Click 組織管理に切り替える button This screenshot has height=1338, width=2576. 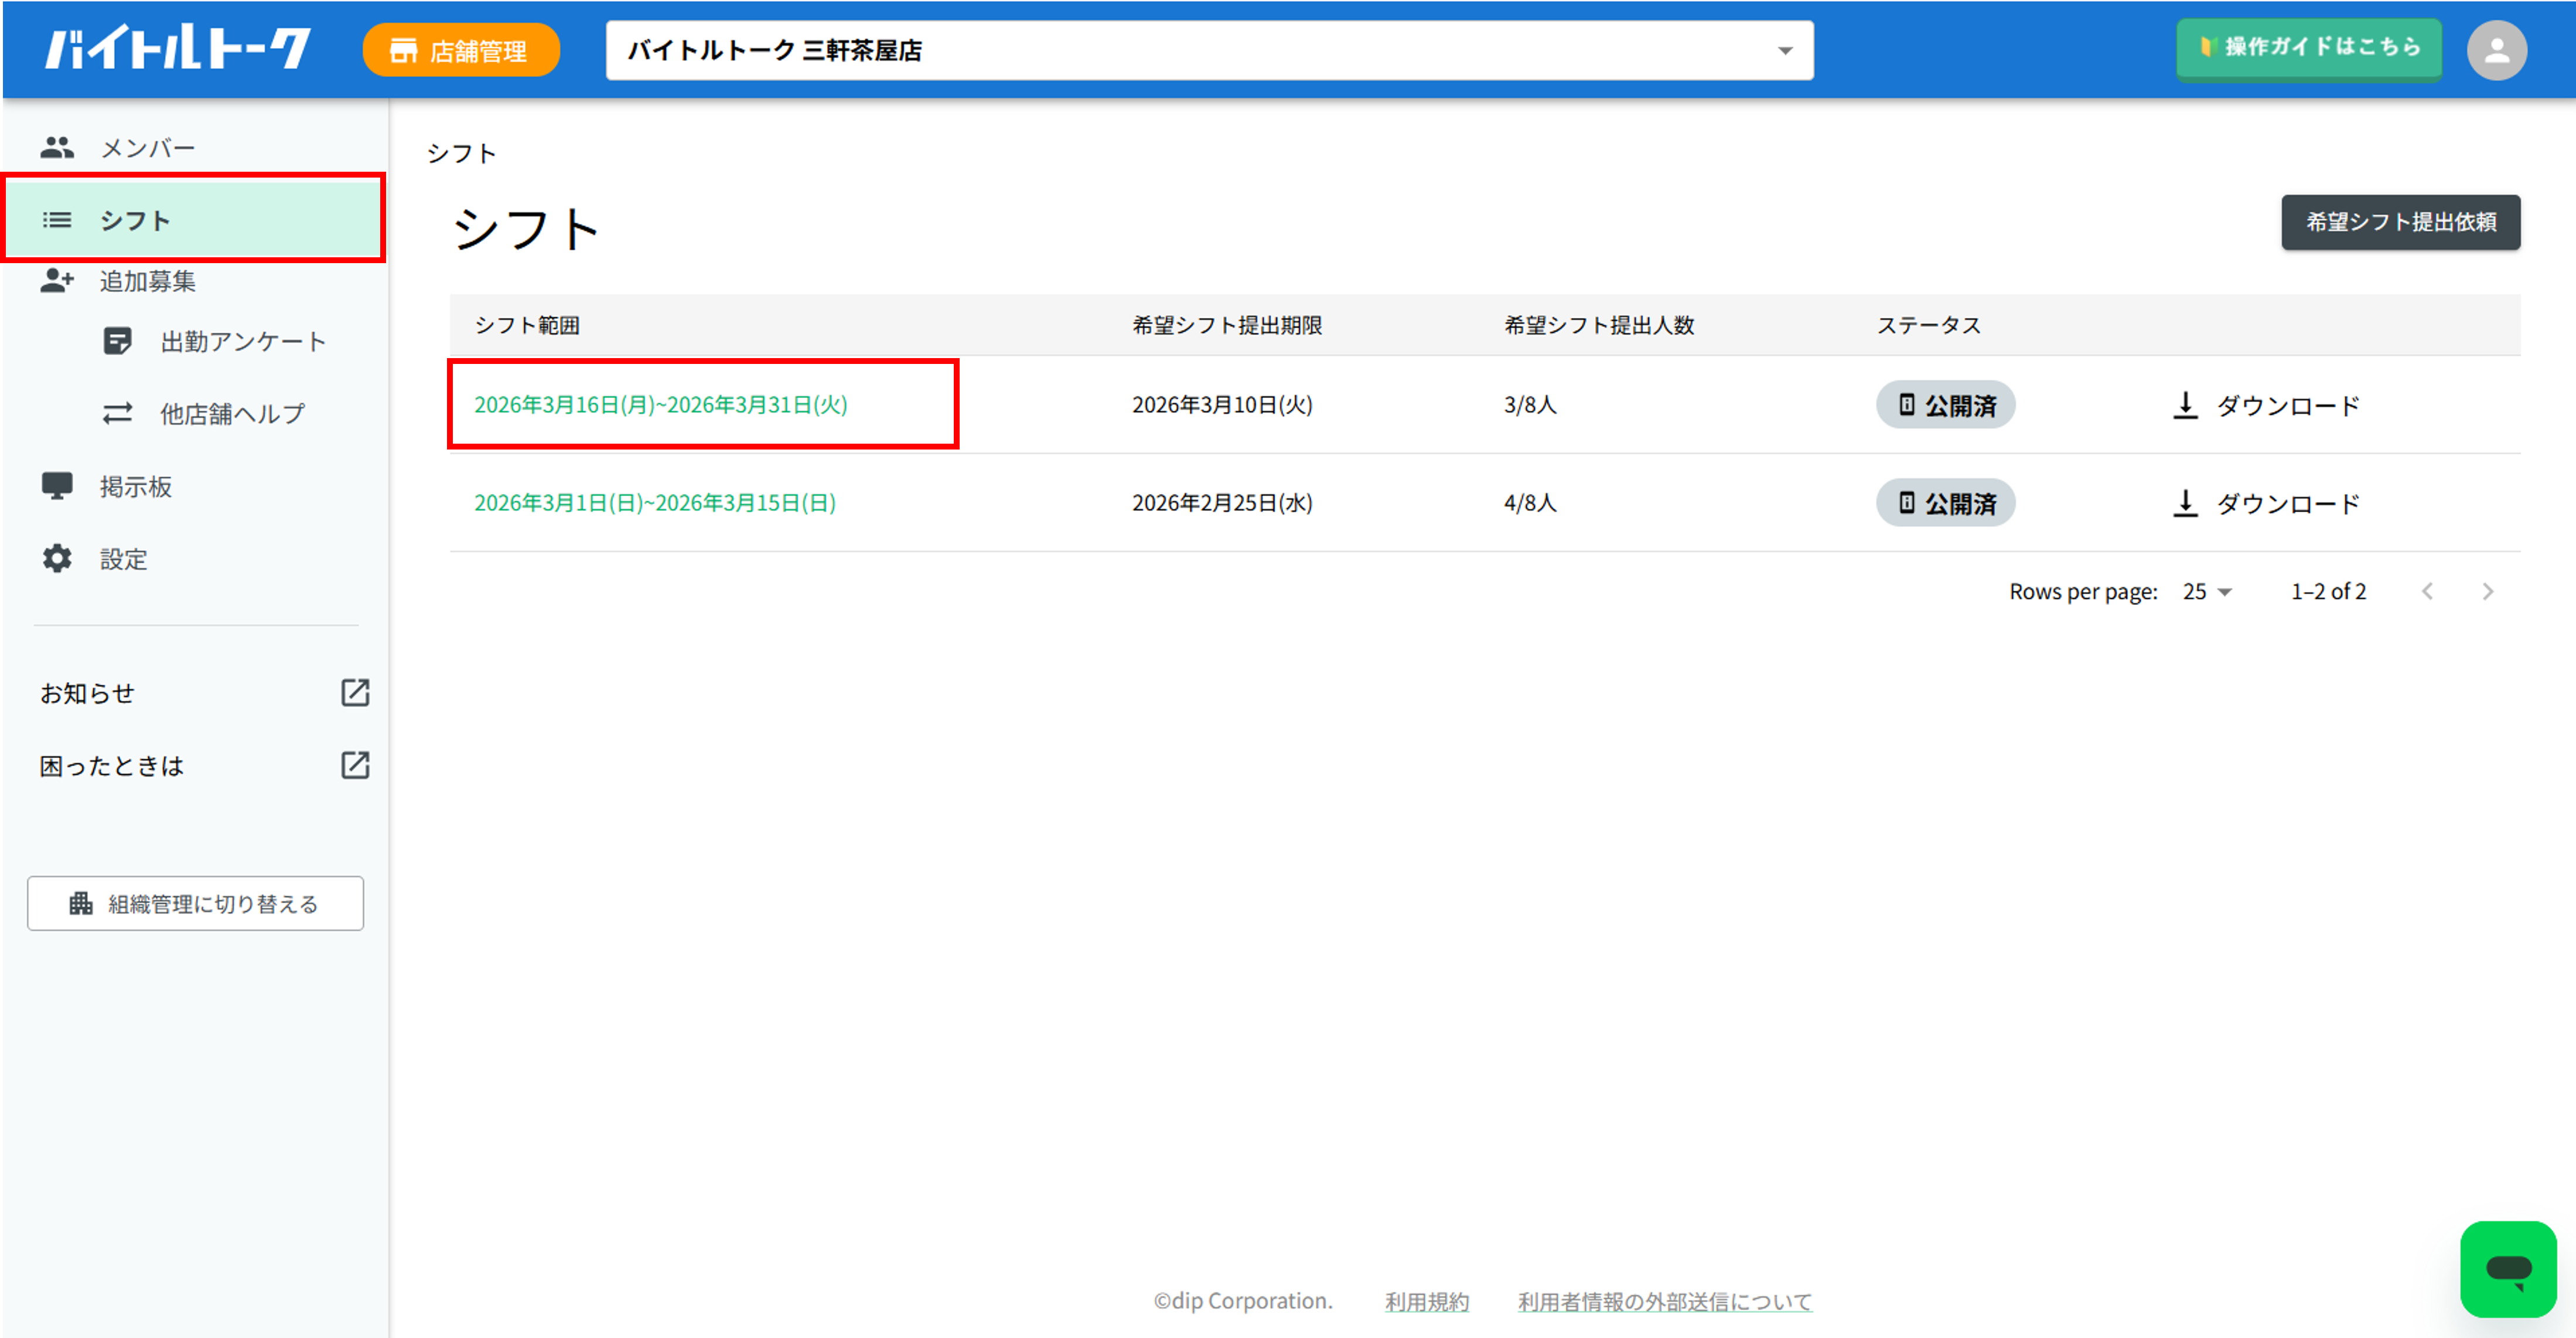(195, 904)
